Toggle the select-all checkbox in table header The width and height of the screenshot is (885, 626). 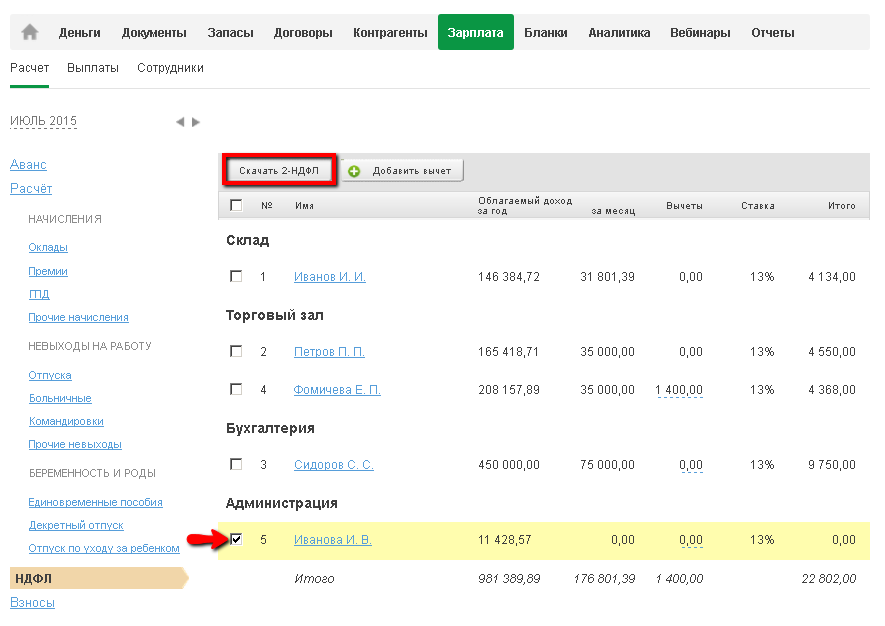[236, 205]
